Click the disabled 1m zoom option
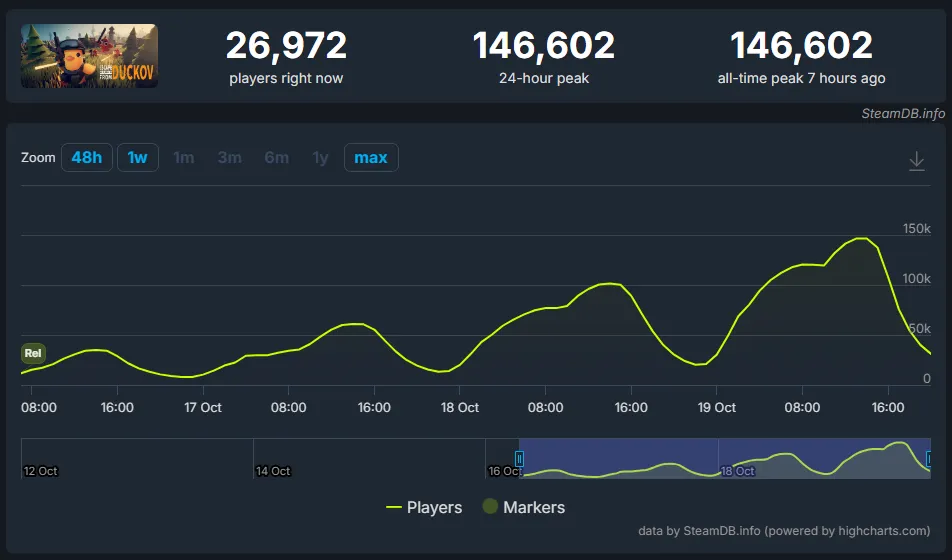952x560 pixels. tap(184, 158)
